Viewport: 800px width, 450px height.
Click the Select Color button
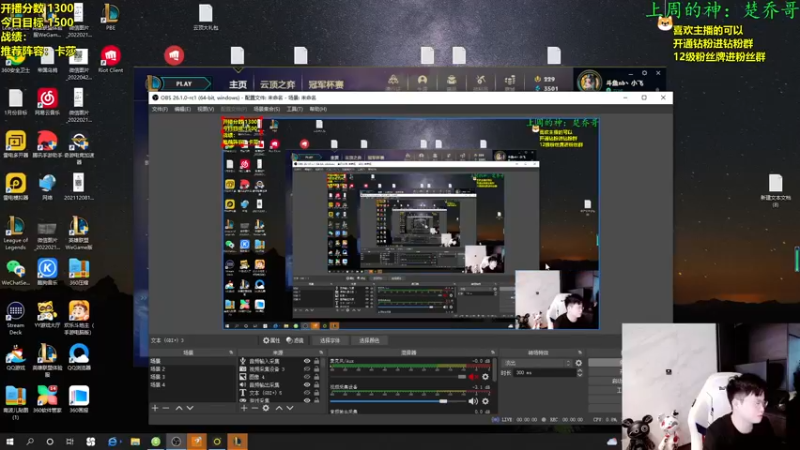click(369, 340)
